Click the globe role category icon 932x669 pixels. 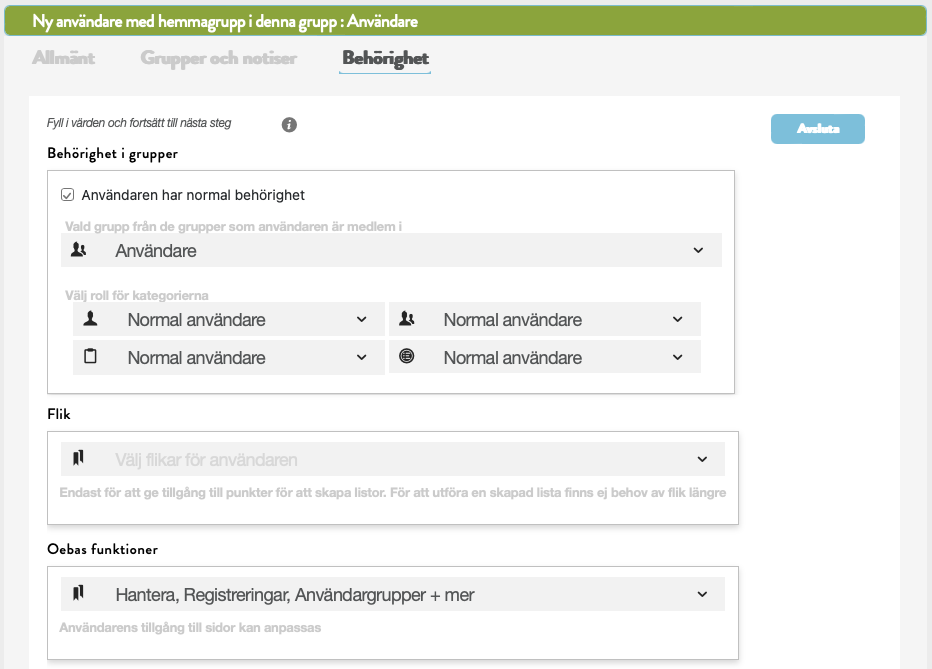pos(407,357)
